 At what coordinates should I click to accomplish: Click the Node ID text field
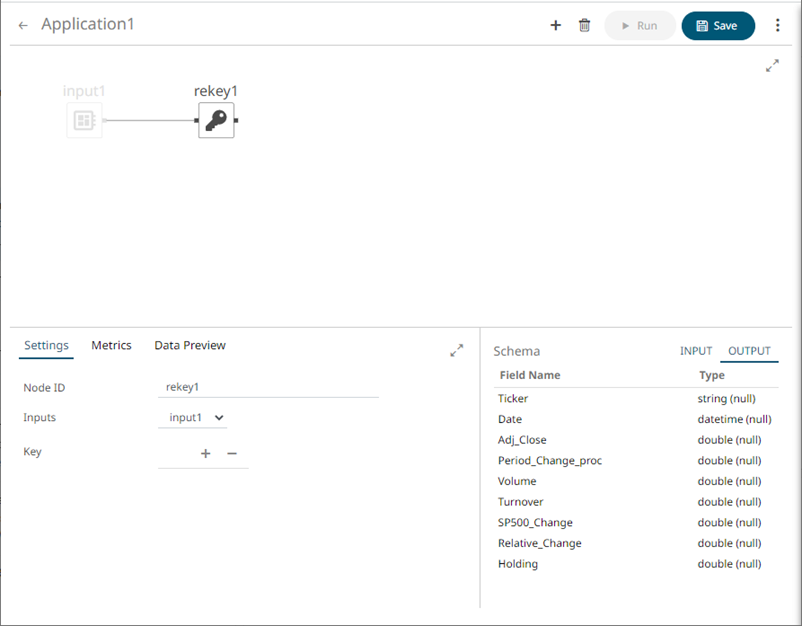268,388
